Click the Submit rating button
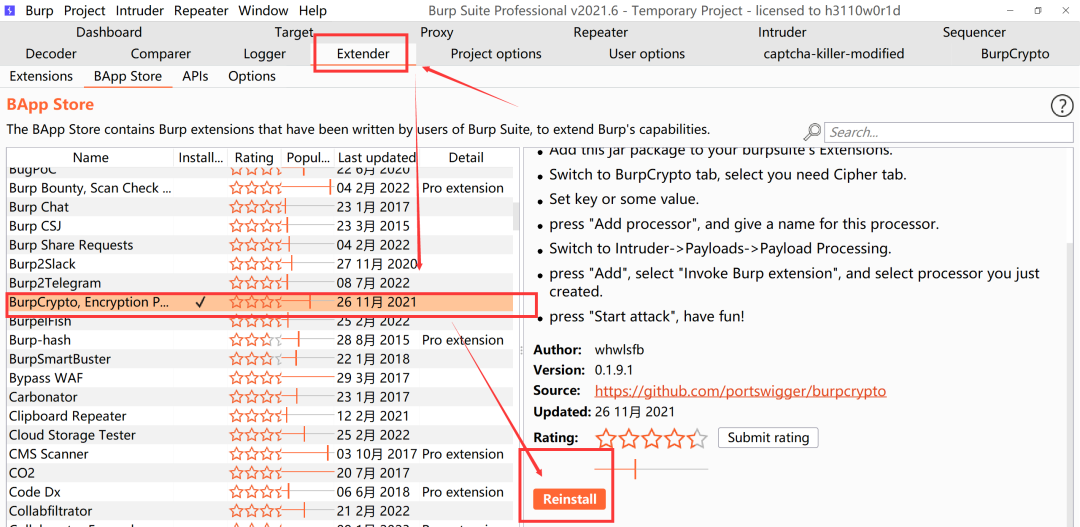The image size is (1080, 527). [x=768, y=438]
